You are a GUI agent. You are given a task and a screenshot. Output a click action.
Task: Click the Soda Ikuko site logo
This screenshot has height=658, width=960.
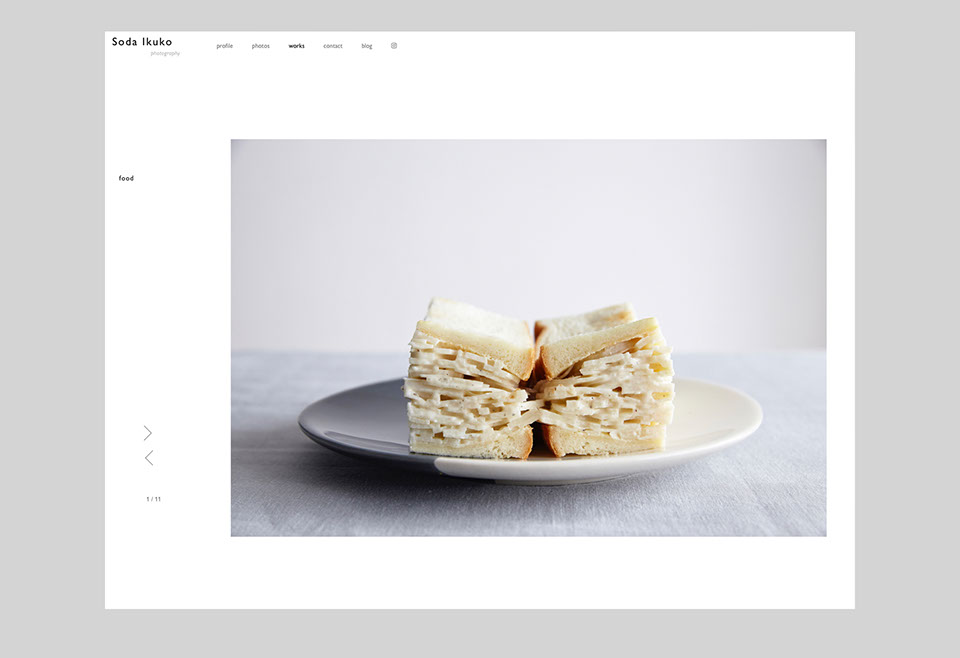pyautogui.click(x=142, y=42)
